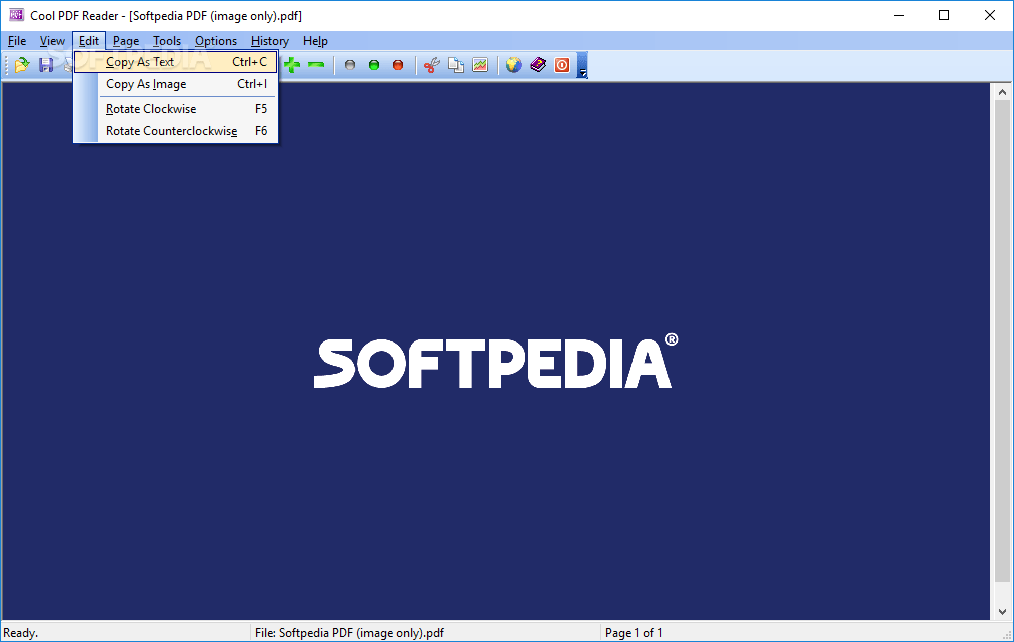Click the Ready status bar text
Screen dimensions: 1014x642
tap(21, 633)
